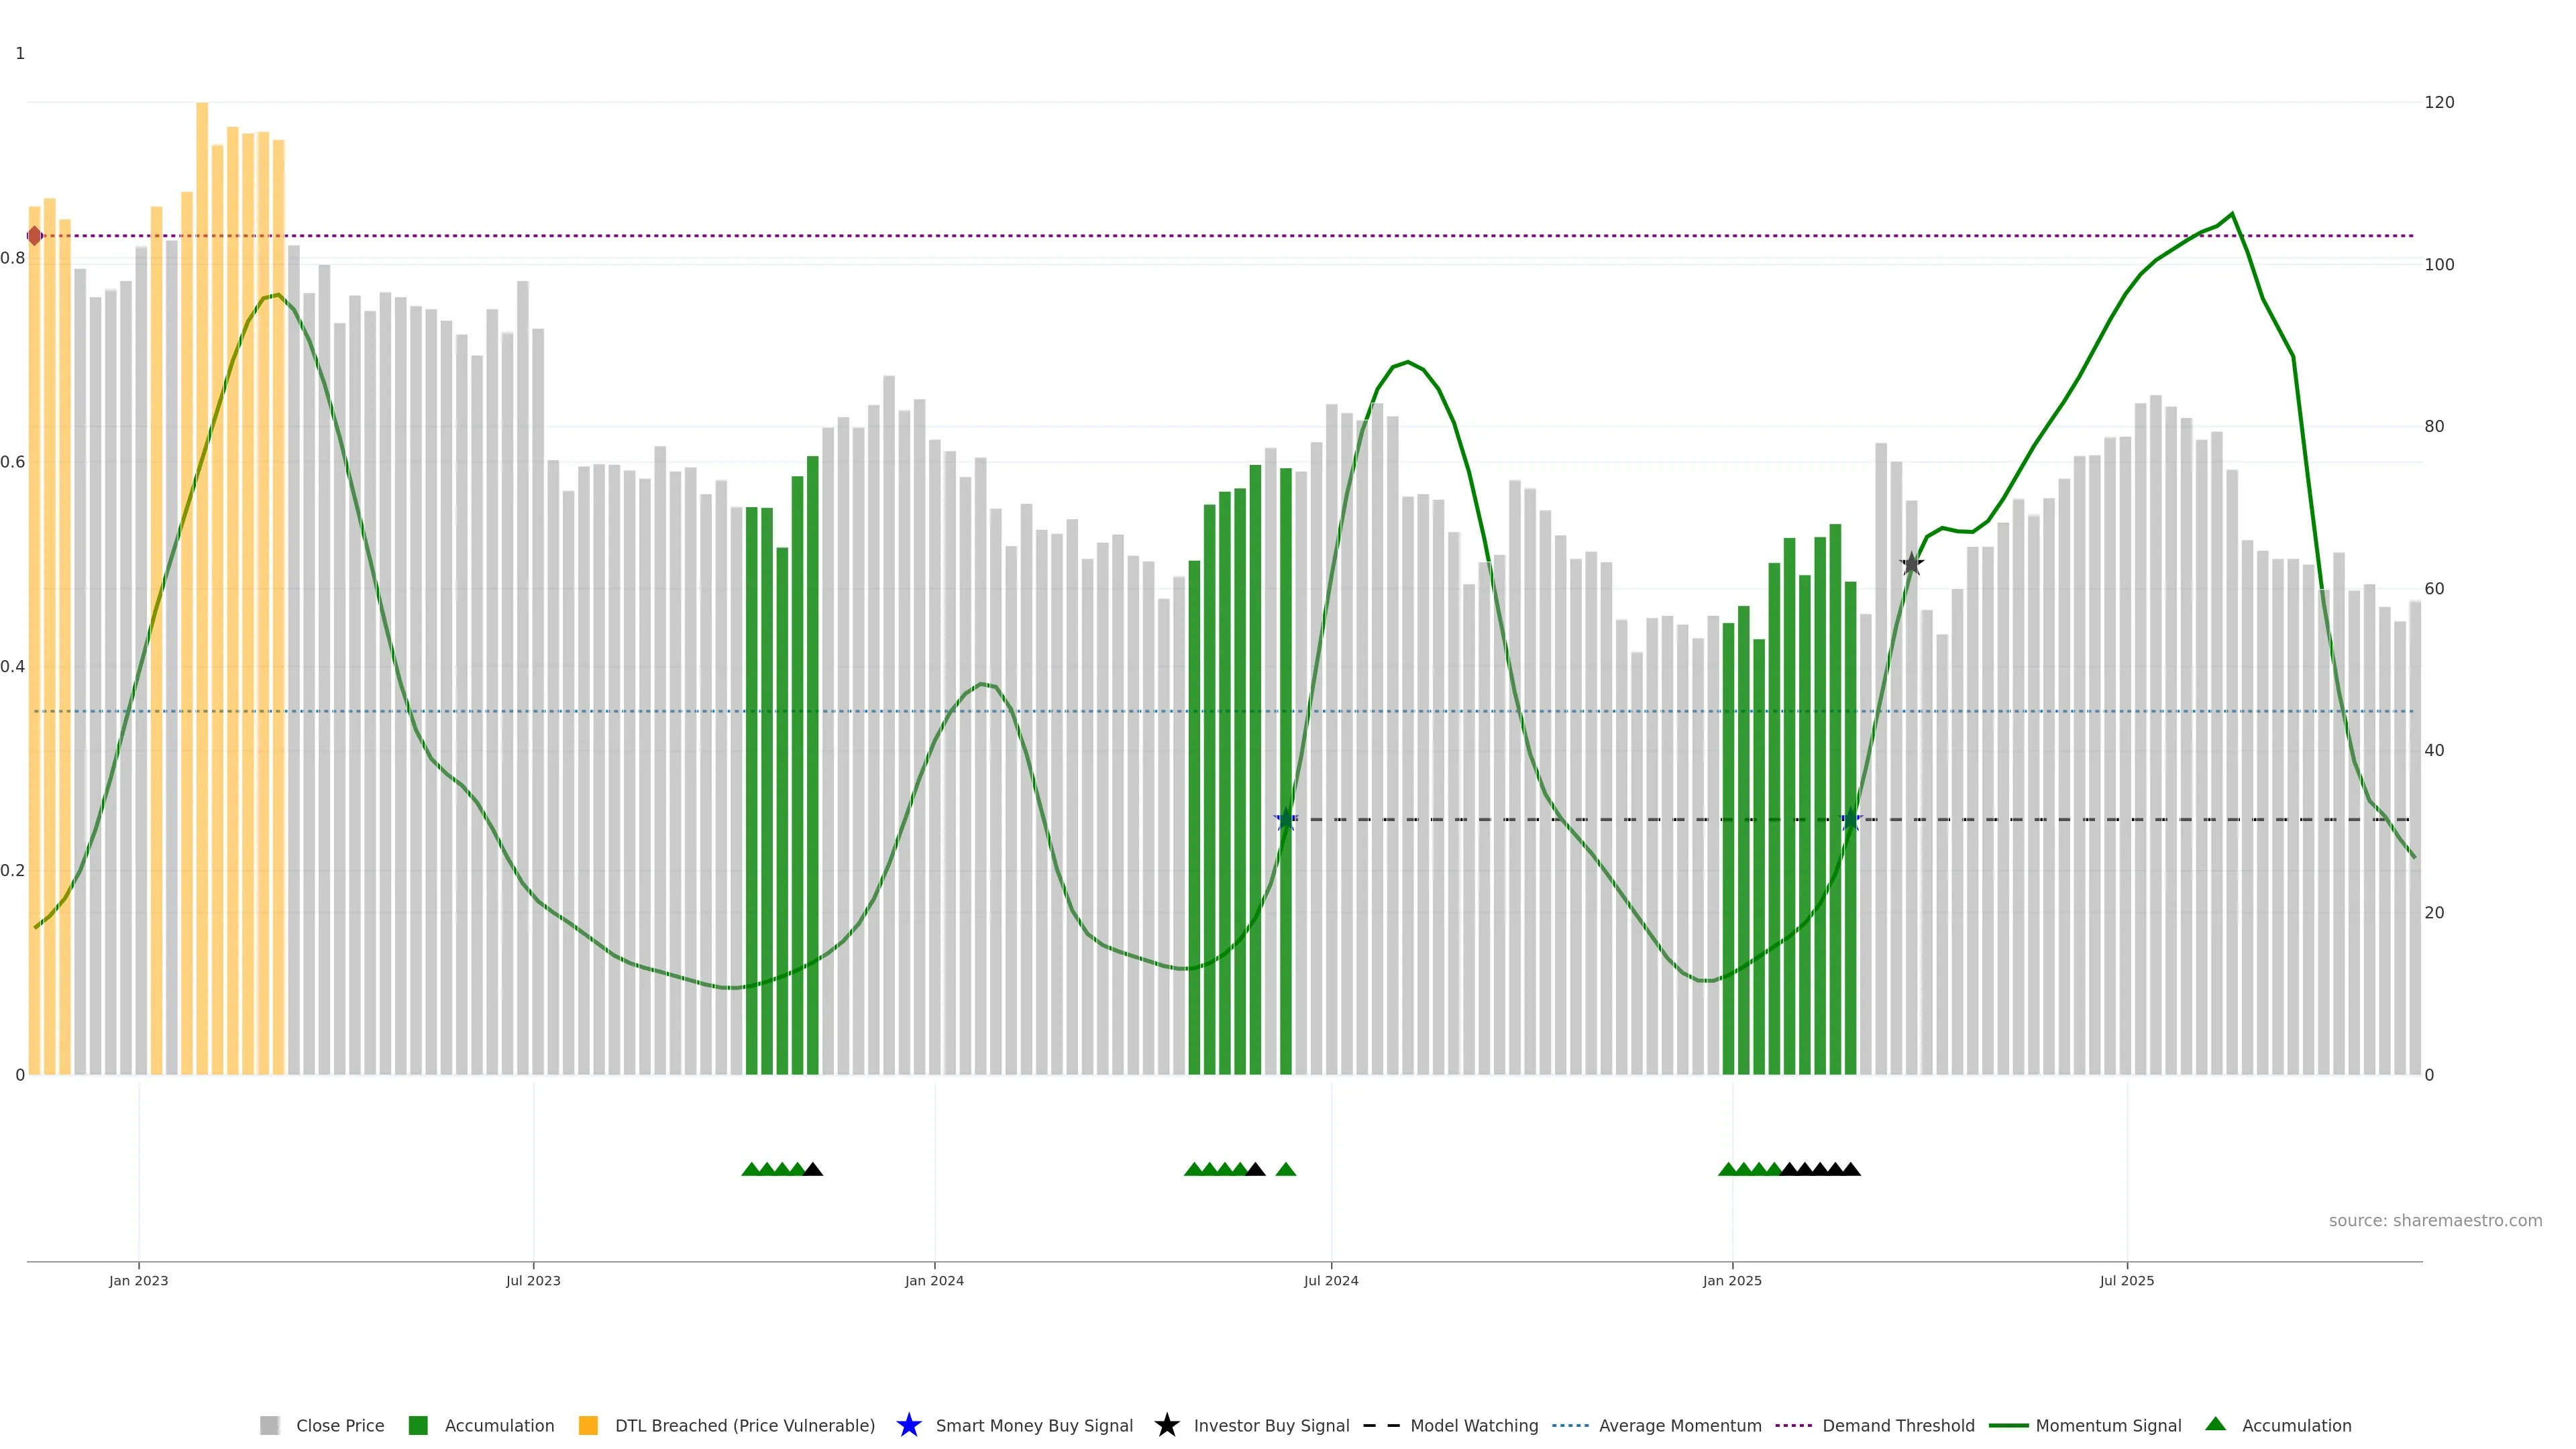Screen dimensions: 2576x1449
Task: Click the last black triangle after Jan 2025
Action: pyautogui.click(x=1851, y=1169)
